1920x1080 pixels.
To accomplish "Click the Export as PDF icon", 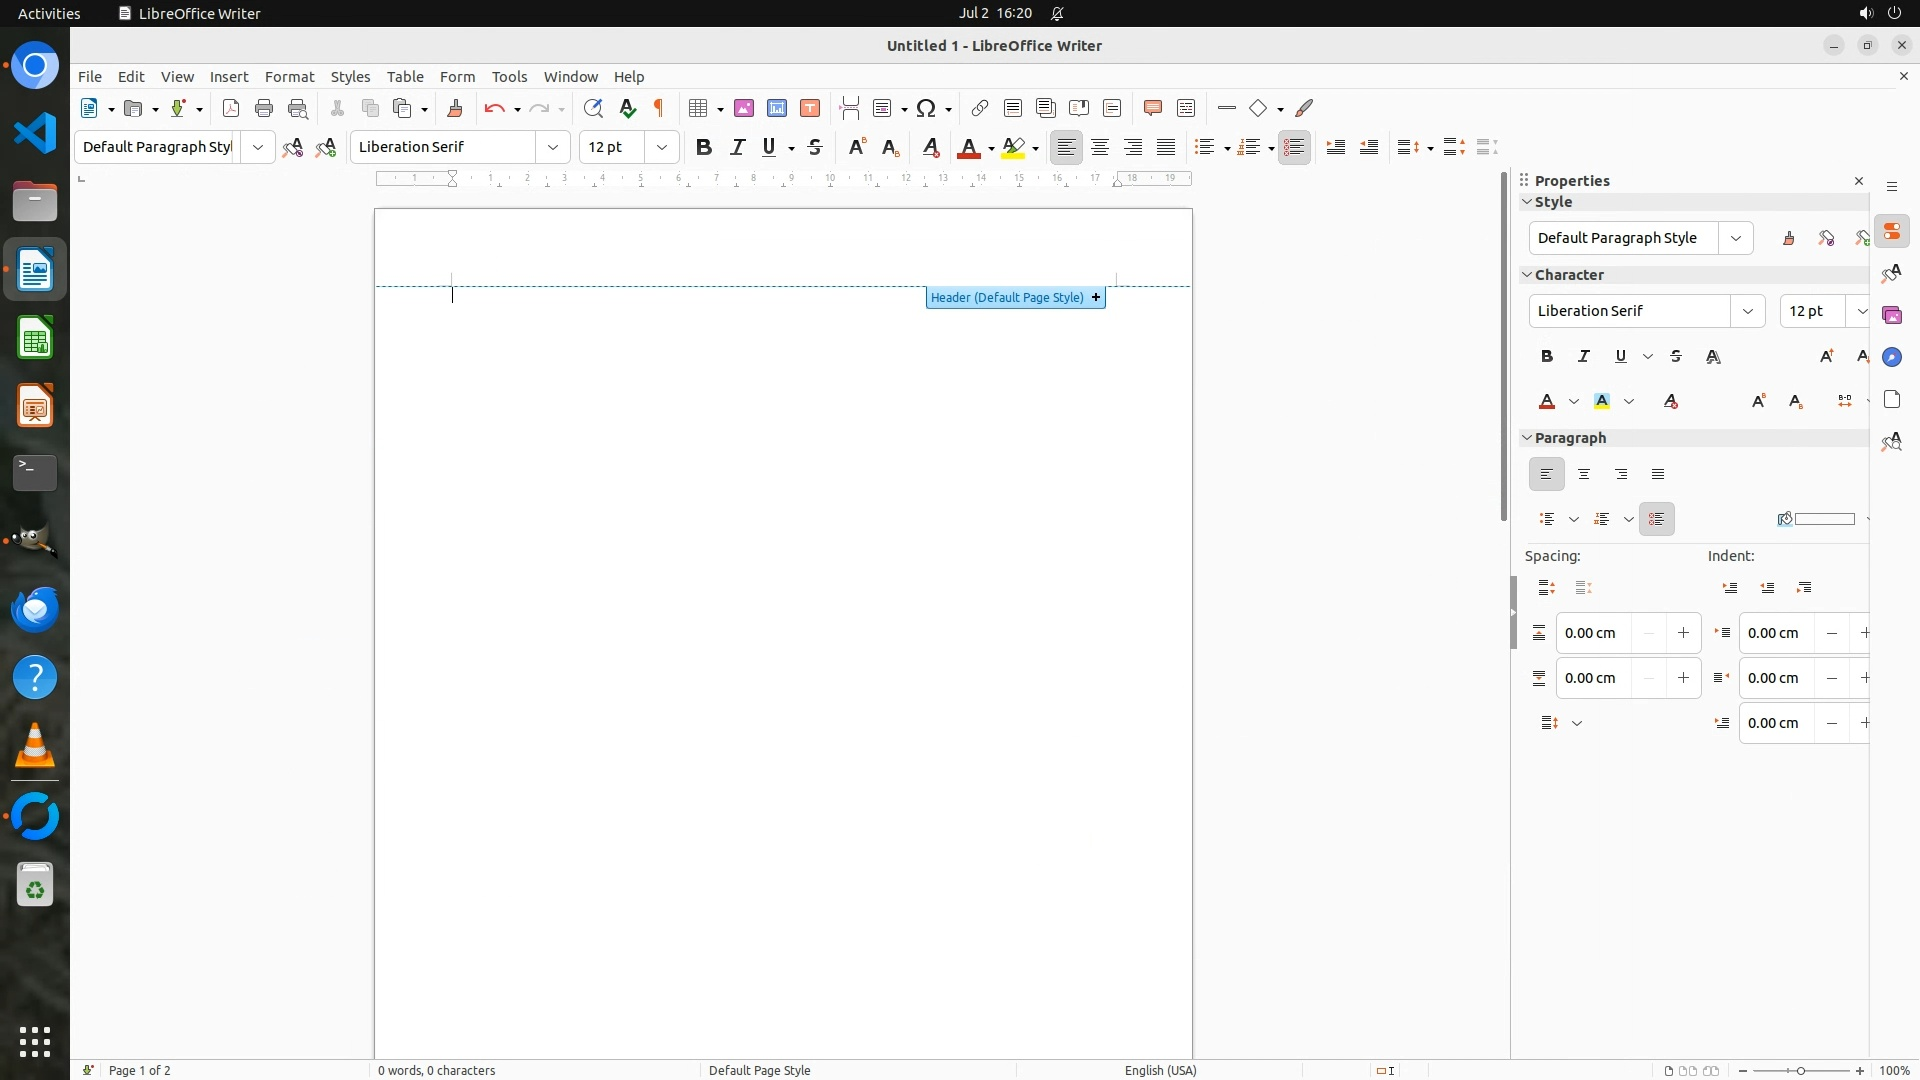I will point(231,108).
